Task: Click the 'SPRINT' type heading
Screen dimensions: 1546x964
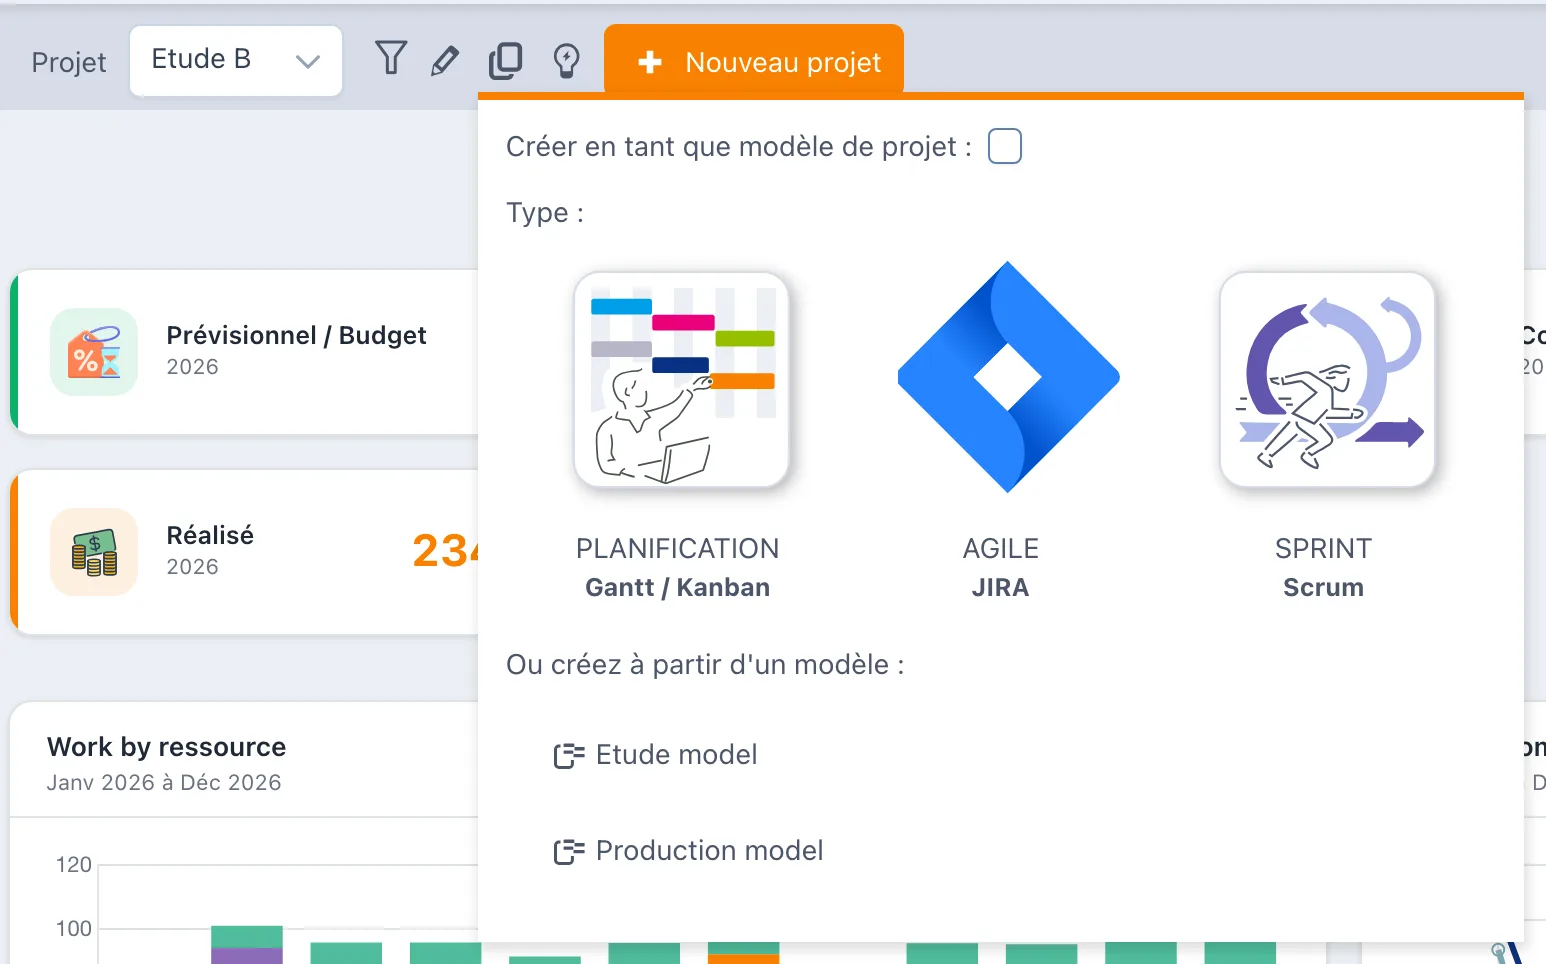Action: [1323, 548]
